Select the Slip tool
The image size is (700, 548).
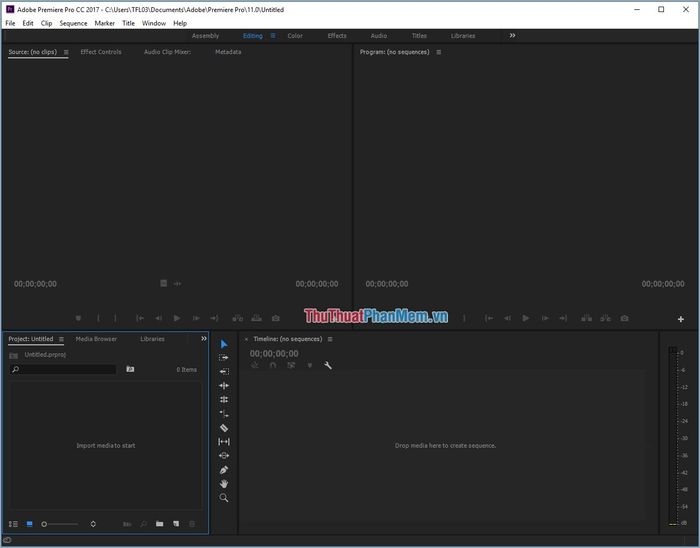pyautogui.click(x=224, y=441)
